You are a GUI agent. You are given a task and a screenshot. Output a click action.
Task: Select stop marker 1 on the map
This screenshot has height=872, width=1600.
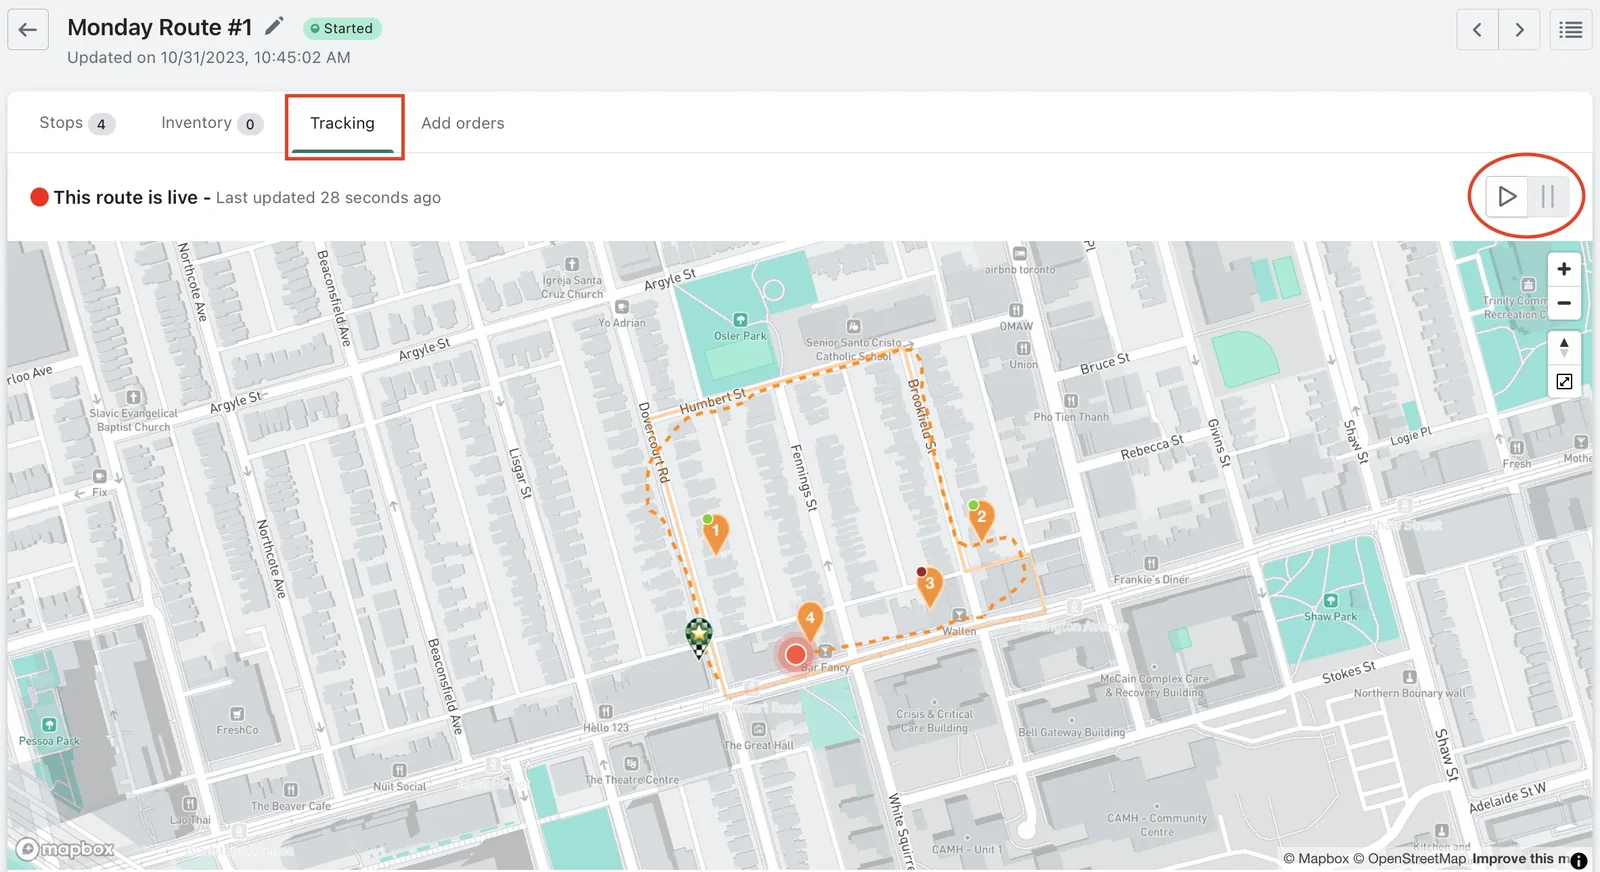click(715, 533)
